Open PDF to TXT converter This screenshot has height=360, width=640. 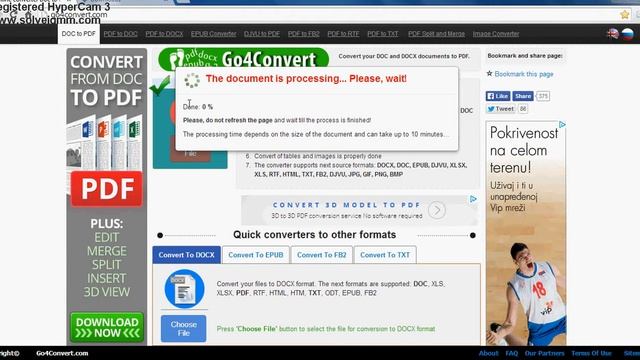(383, 34)
